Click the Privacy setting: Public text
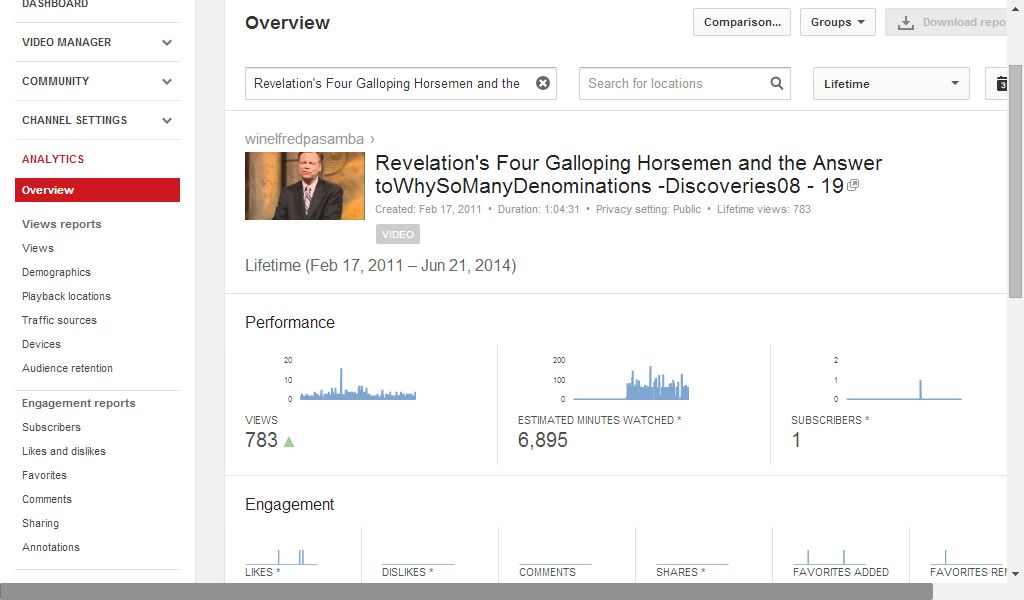The image size is (1024, 600). coord(648,210)
